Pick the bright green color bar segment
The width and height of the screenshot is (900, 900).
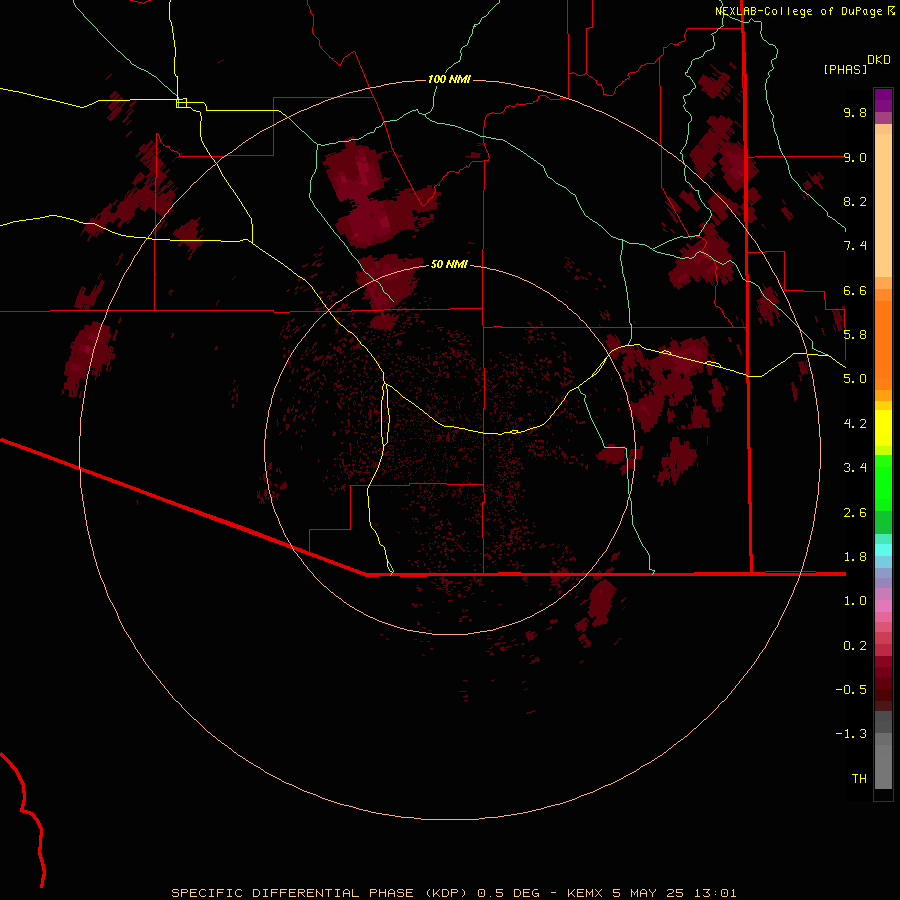(883, 482)
